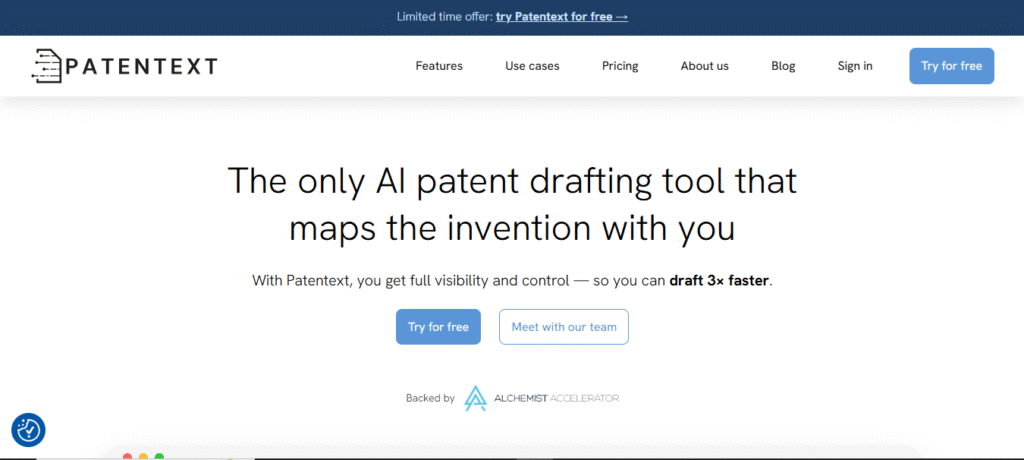Visit the Blog from the navigation
1024x460 pixels.
point(783,66)
